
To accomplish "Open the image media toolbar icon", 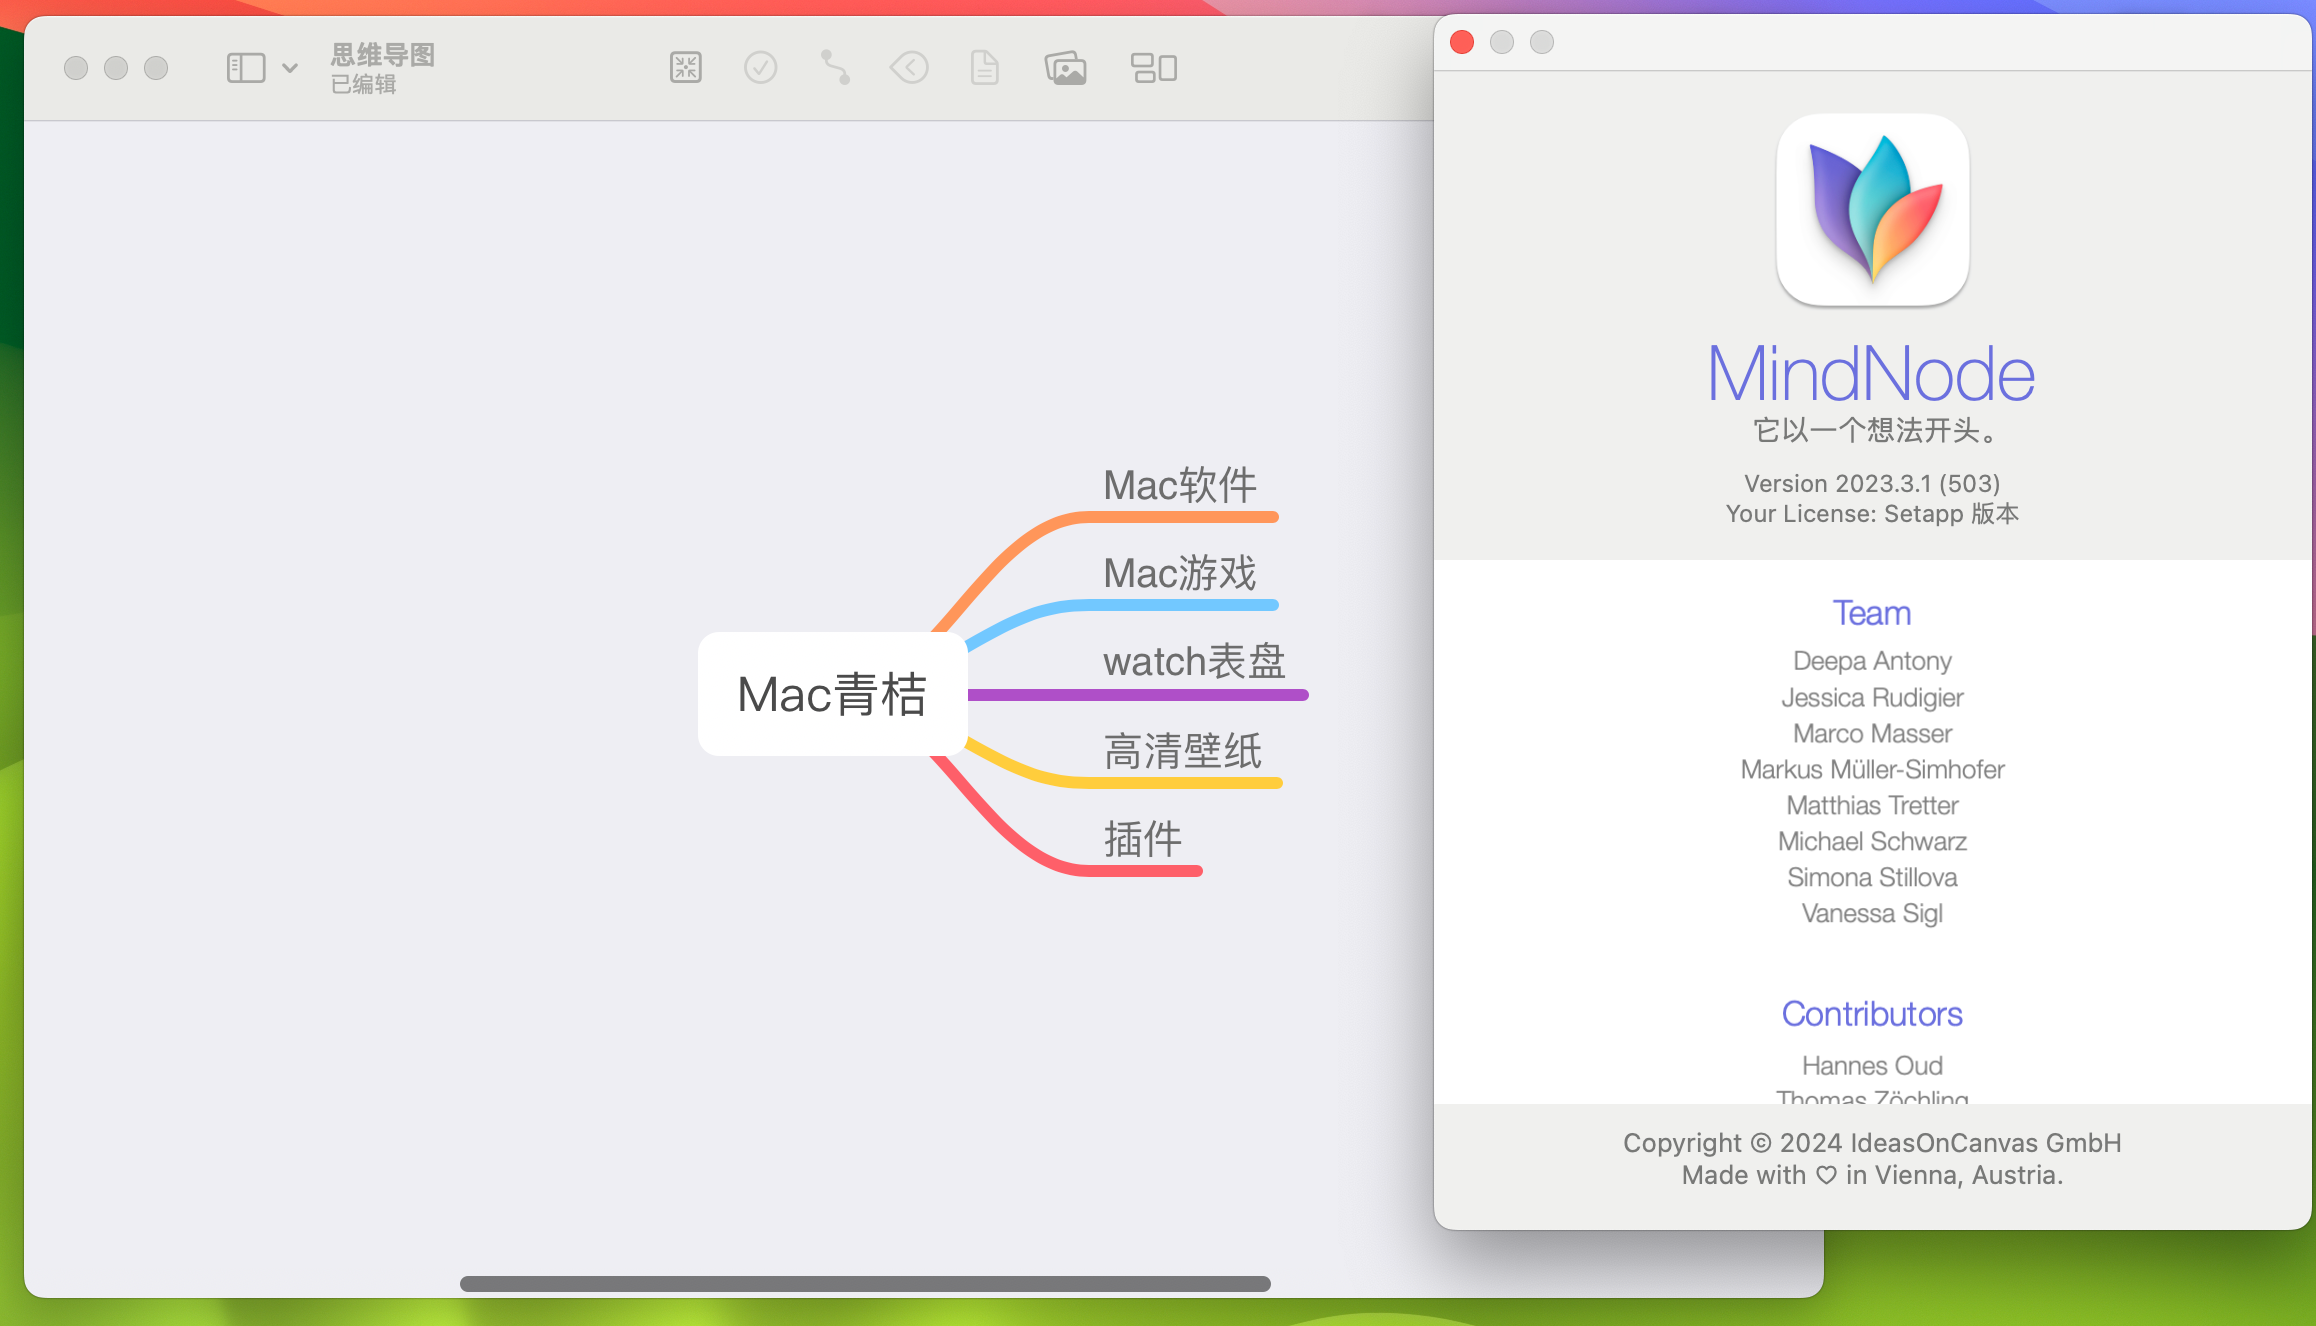I will point(1066,68).
